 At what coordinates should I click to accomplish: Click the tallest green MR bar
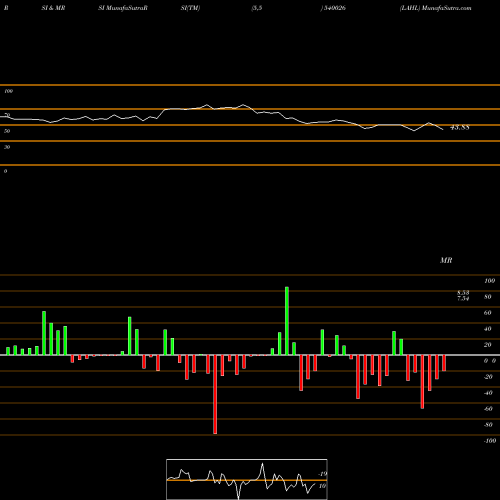coord(287,321)
